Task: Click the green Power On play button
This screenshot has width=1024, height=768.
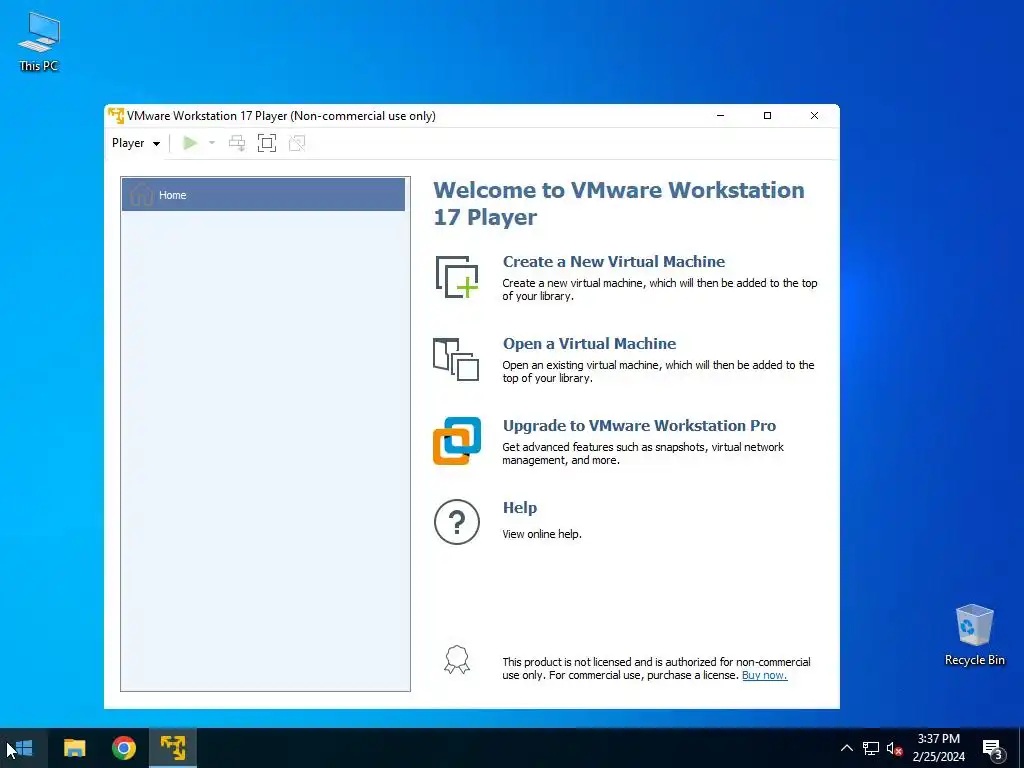Action: point(190,143)
